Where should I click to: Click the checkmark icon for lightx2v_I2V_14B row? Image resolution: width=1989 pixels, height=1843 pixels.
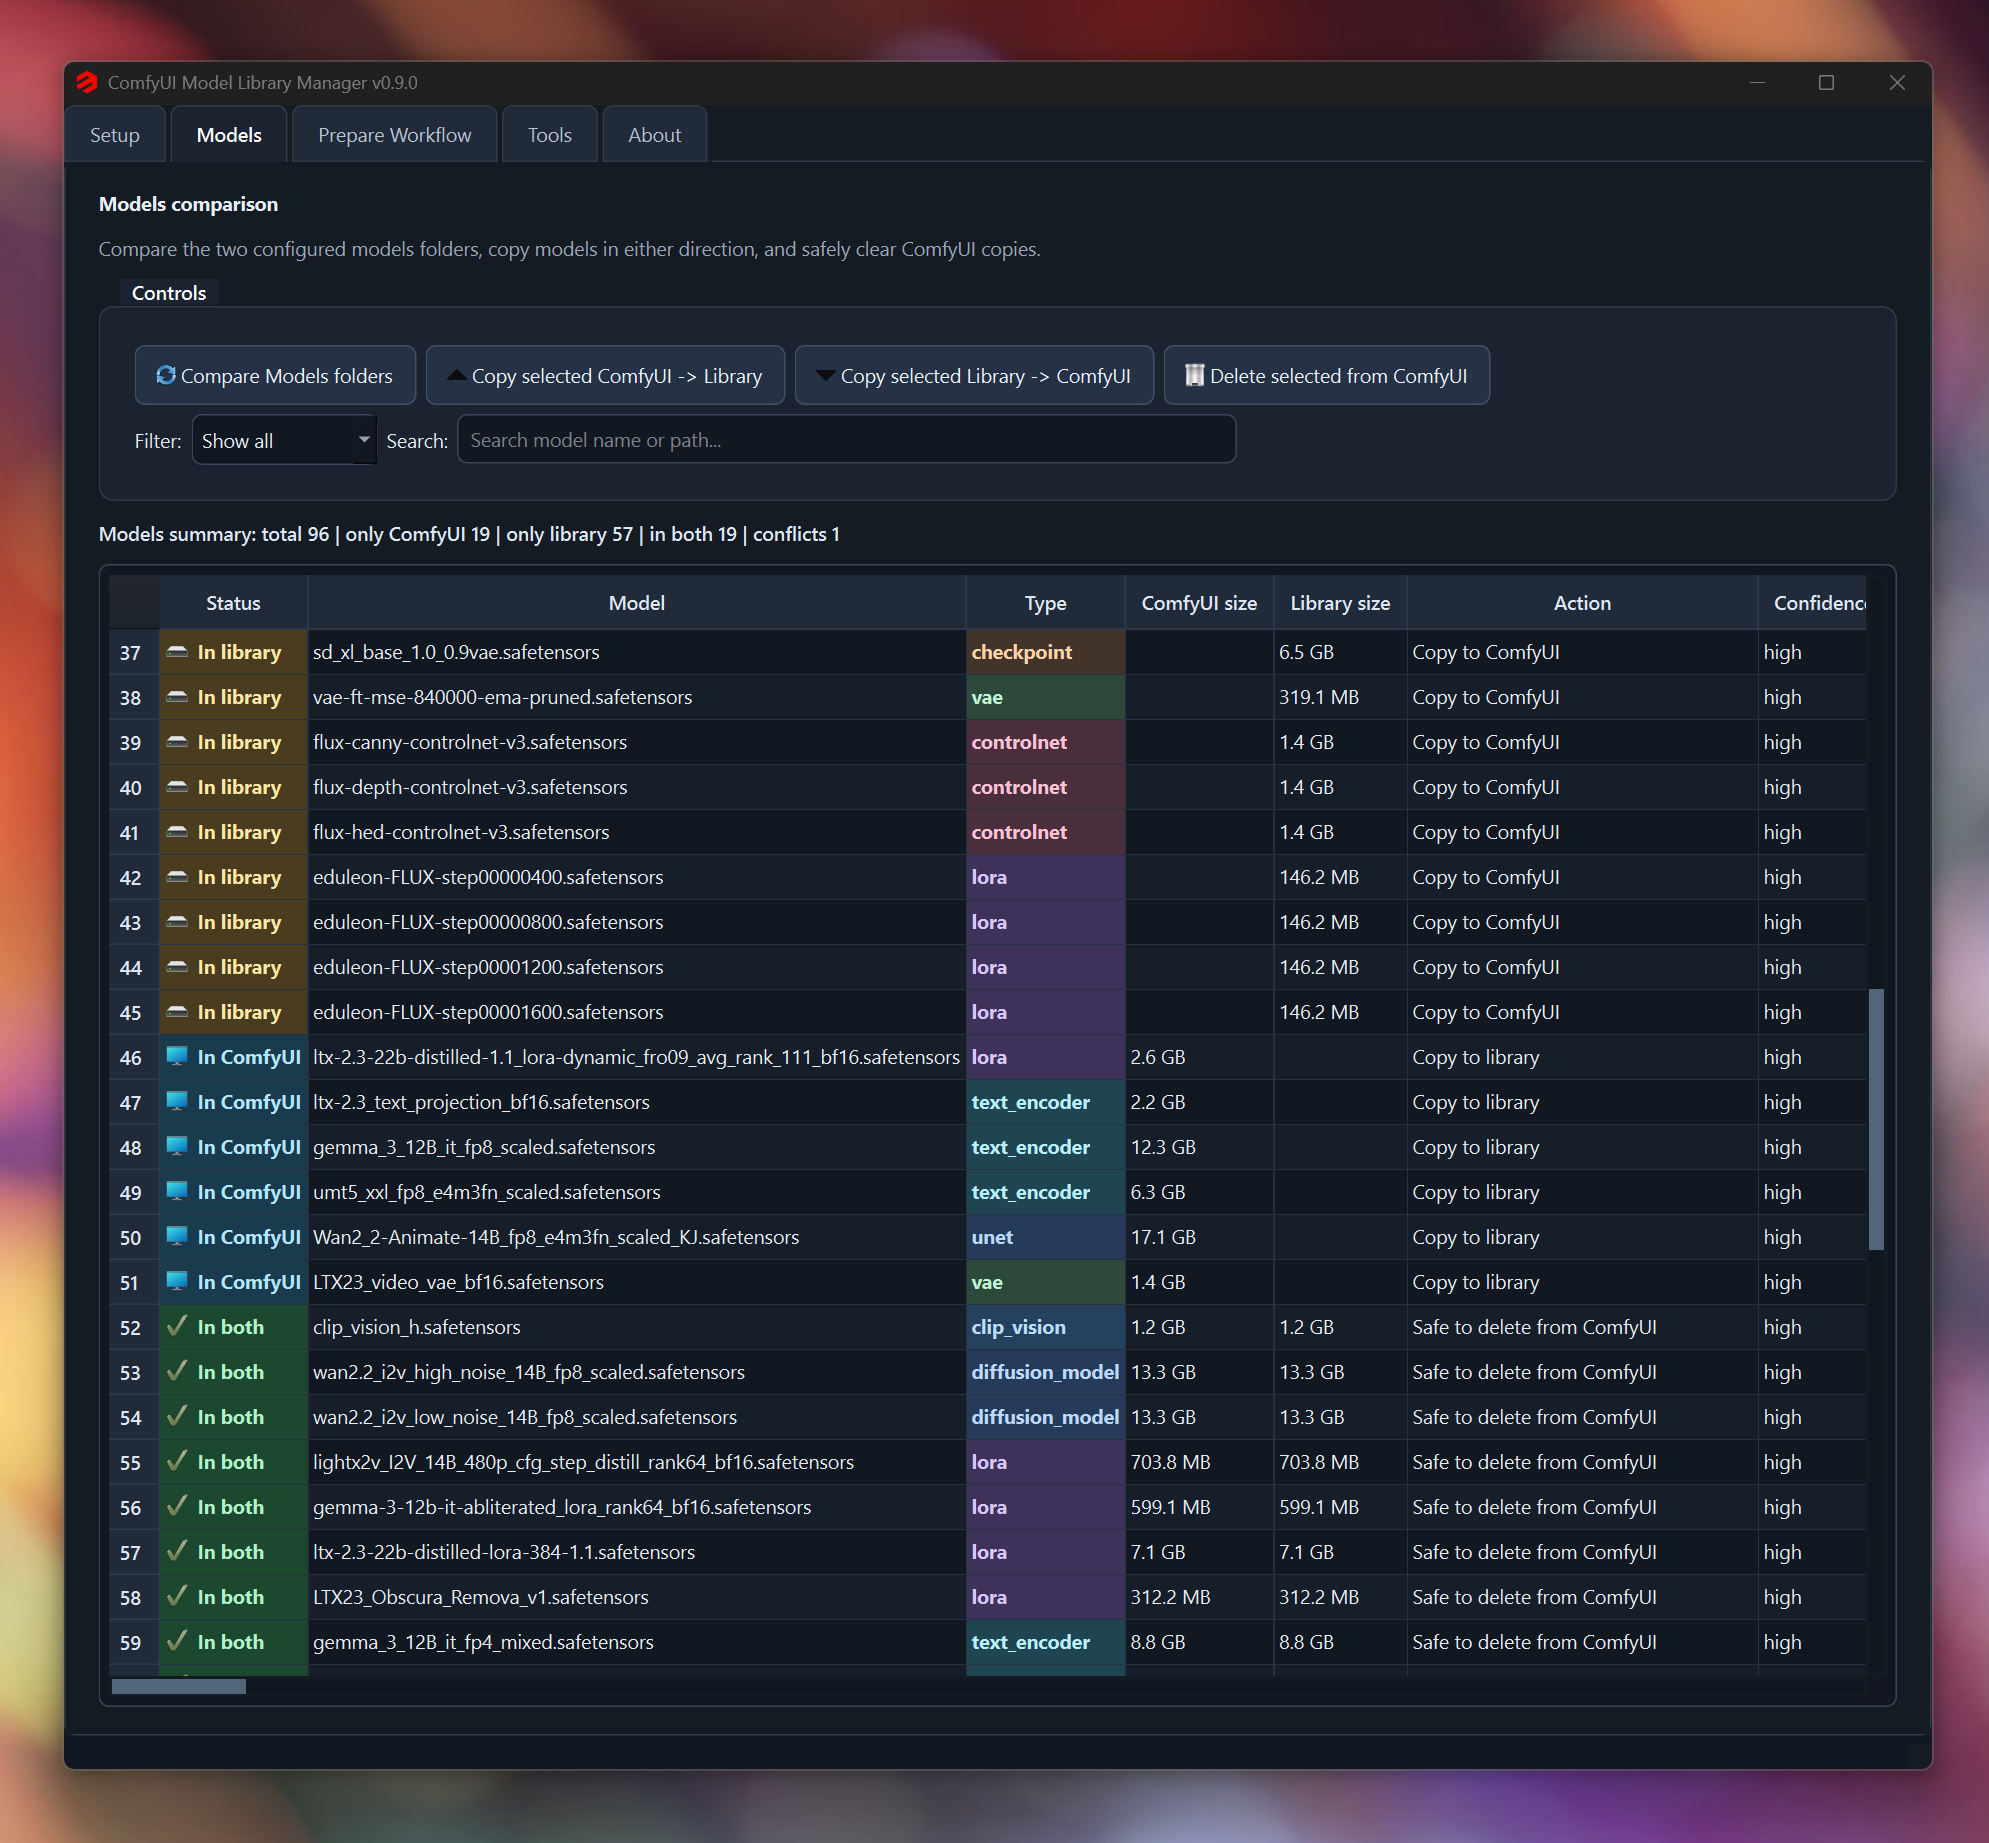177,1461
